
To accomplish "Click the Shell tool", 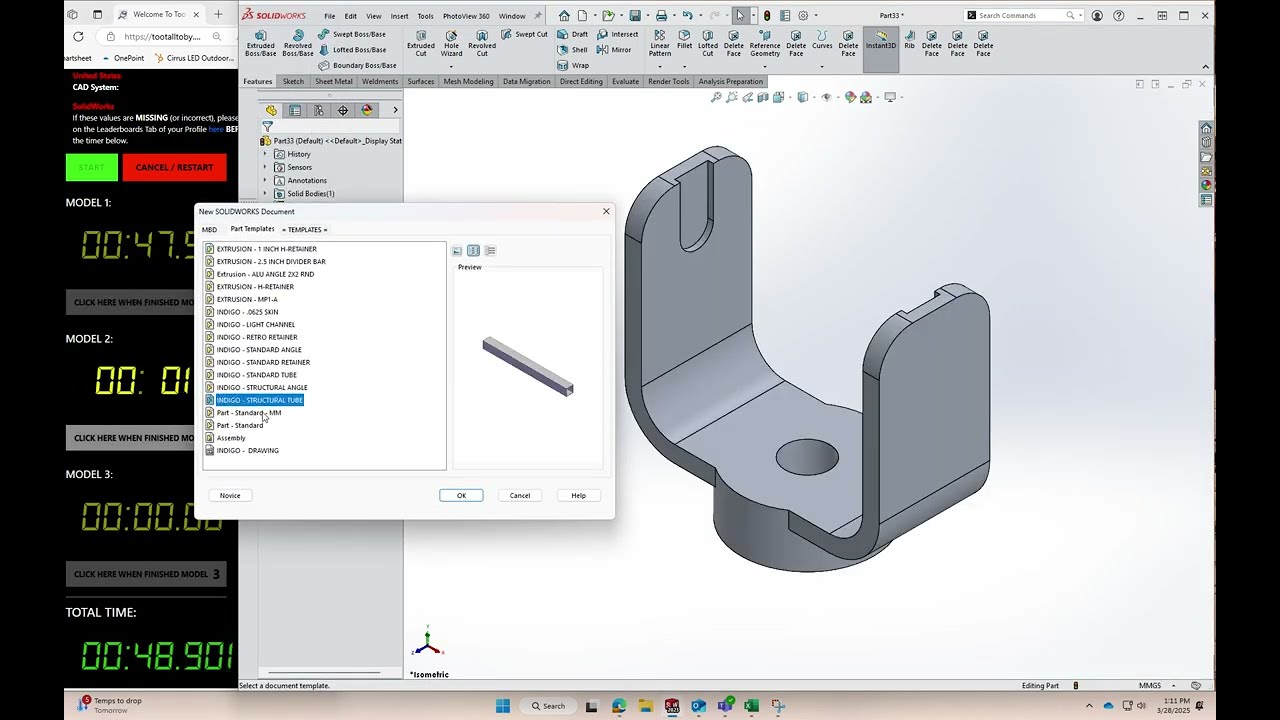I will click(573, 50).
